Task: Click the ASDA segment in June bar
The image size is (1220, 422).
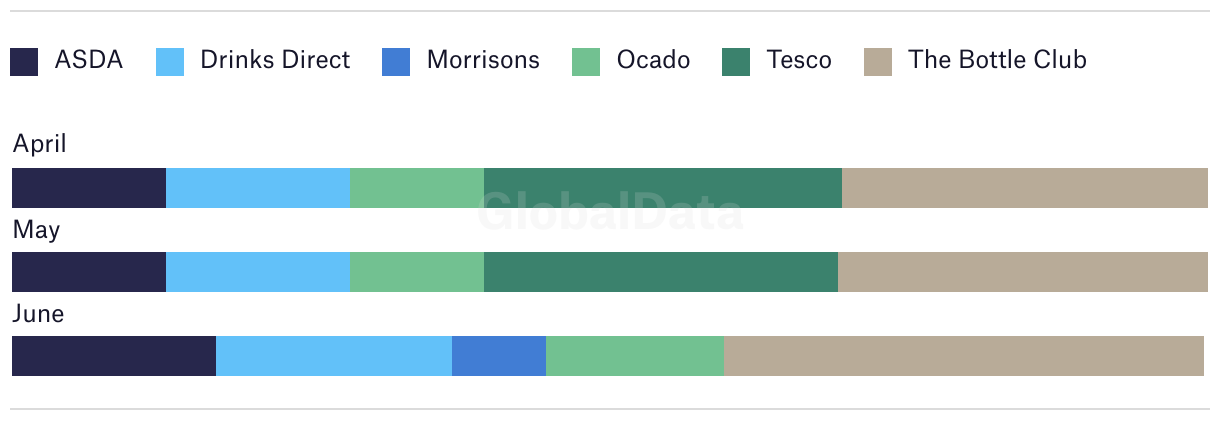Action: (114, 356)
